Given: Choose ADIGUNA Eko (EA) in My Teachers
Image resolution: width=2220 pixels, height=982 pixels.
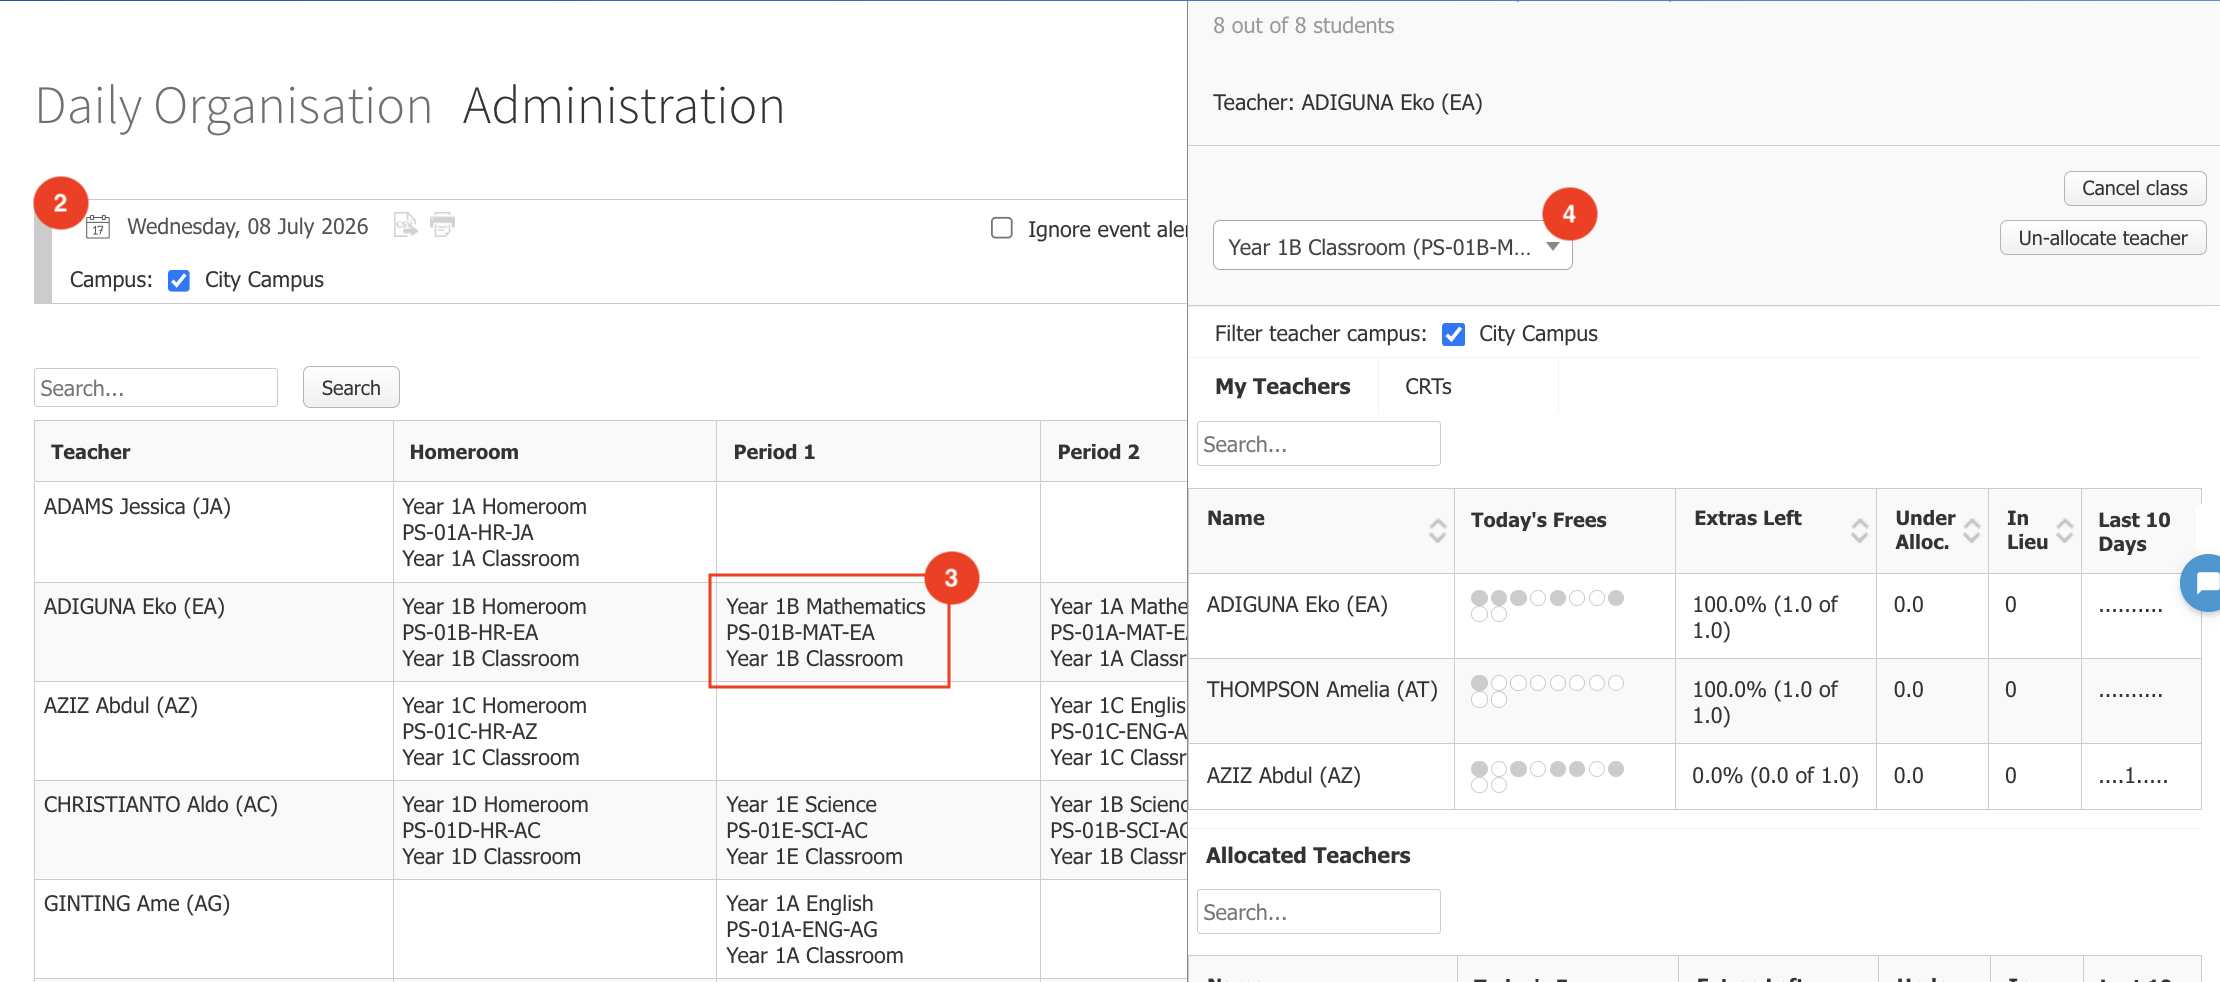Looking at the screenshot, I should (1297, 605).
